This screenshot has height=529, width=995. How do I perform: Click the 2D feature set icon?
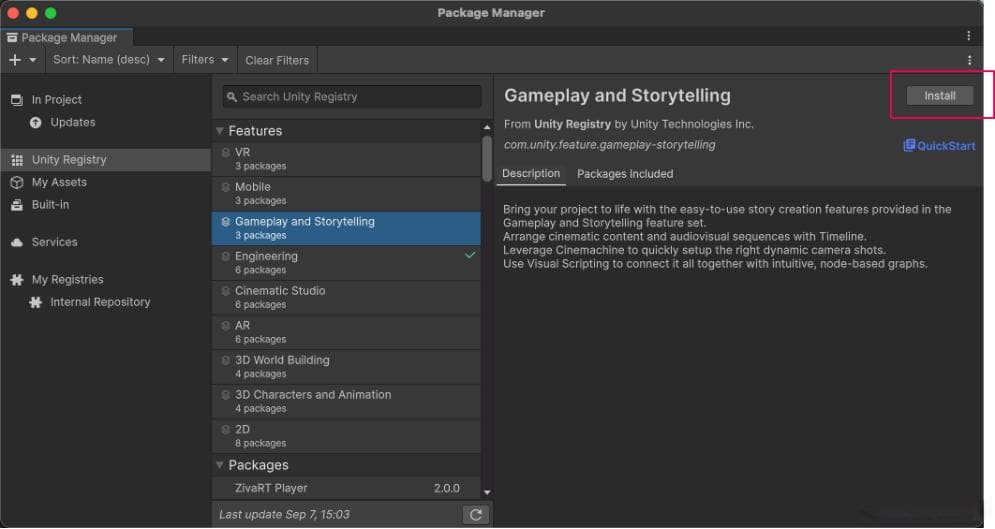(225, 429)
